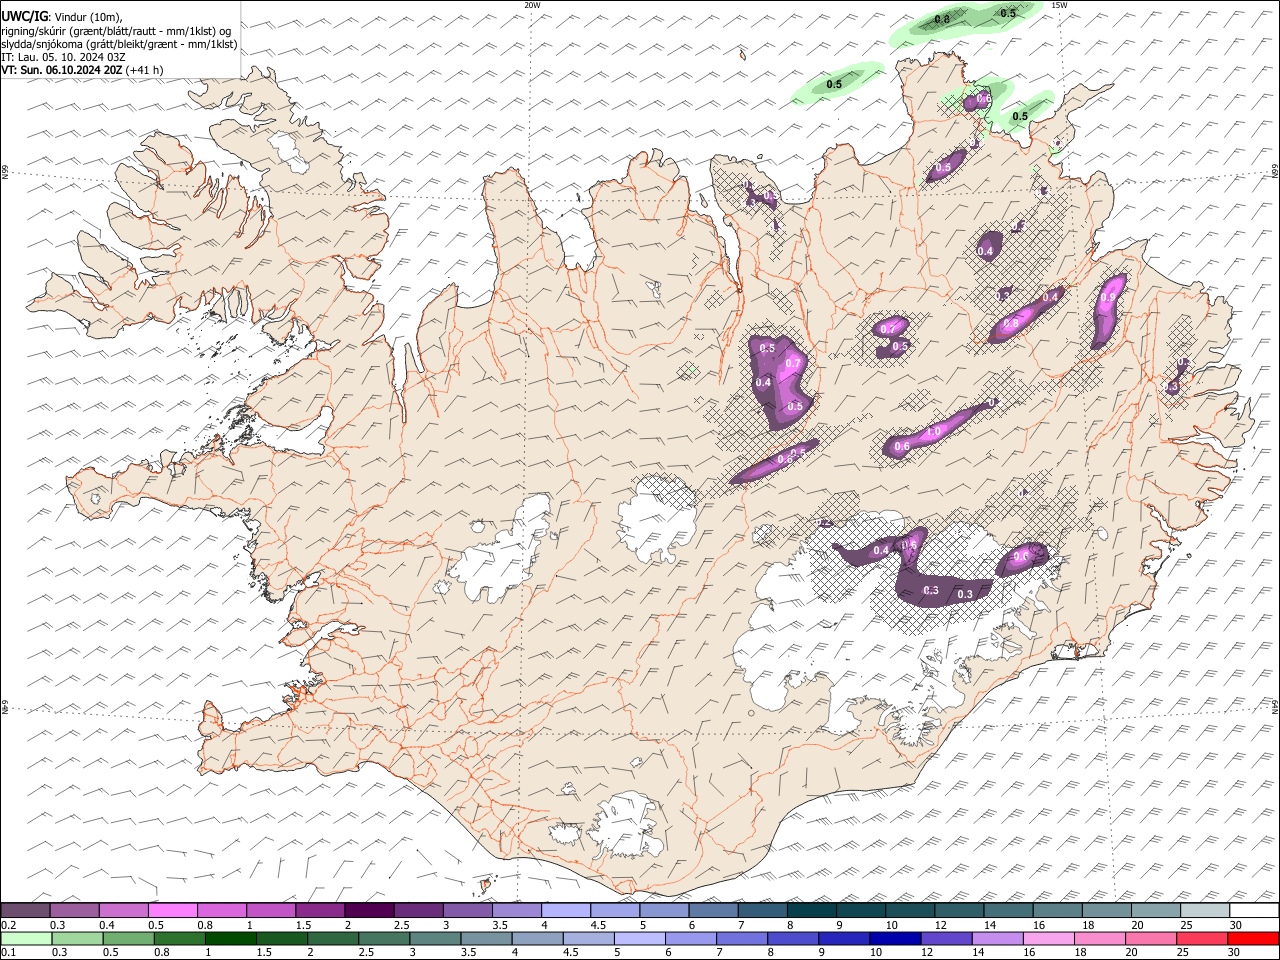Click the '0.8' value in the green offshore area
The height and width of the screenshot is (960, 1280).
click(942, 19)
